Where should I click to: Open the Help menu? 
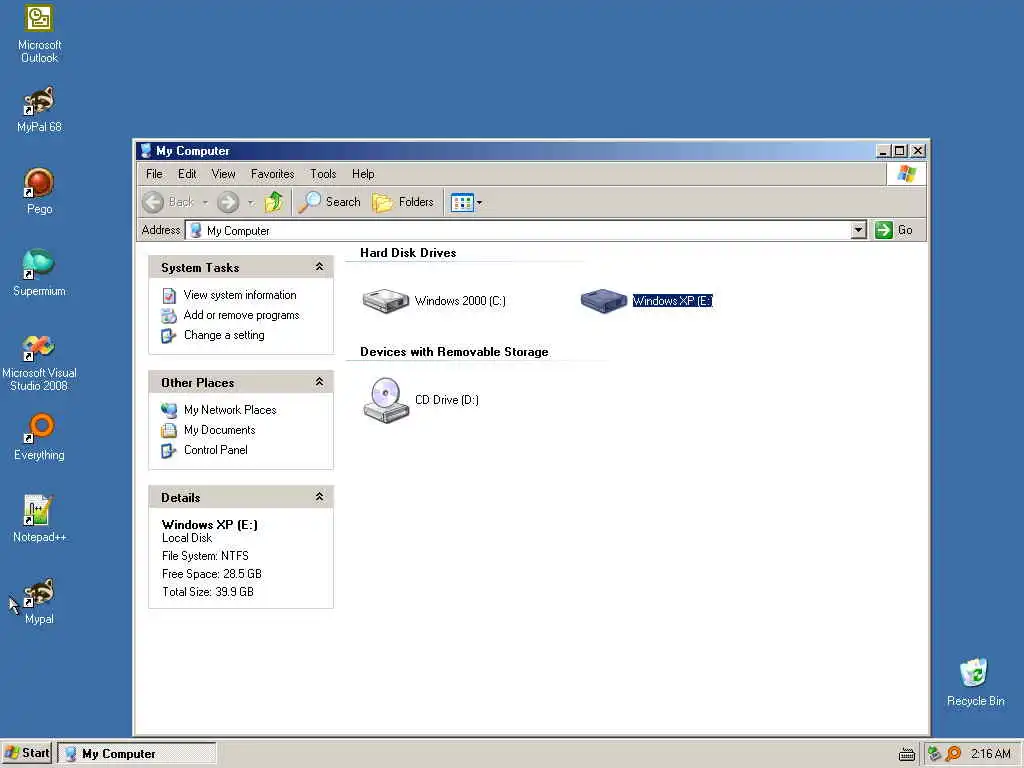(x=363, y=174)
